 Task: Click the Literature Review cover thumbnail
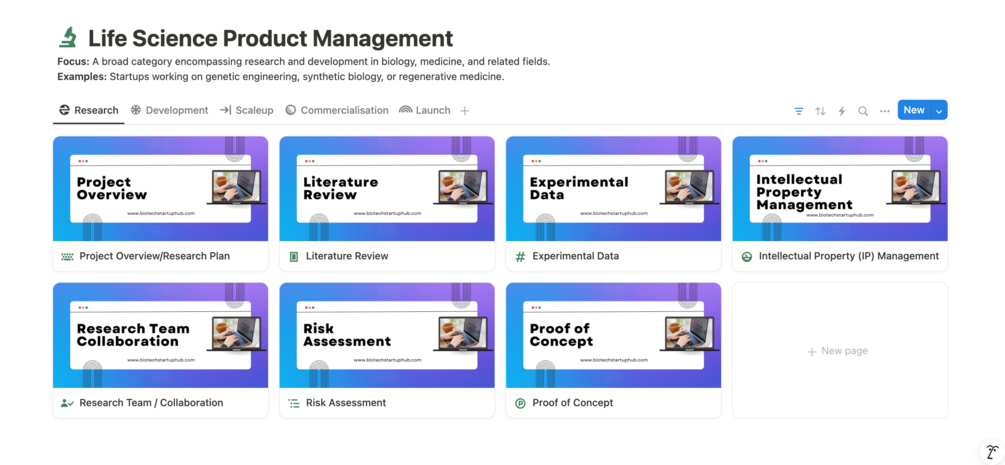point(387,189)
